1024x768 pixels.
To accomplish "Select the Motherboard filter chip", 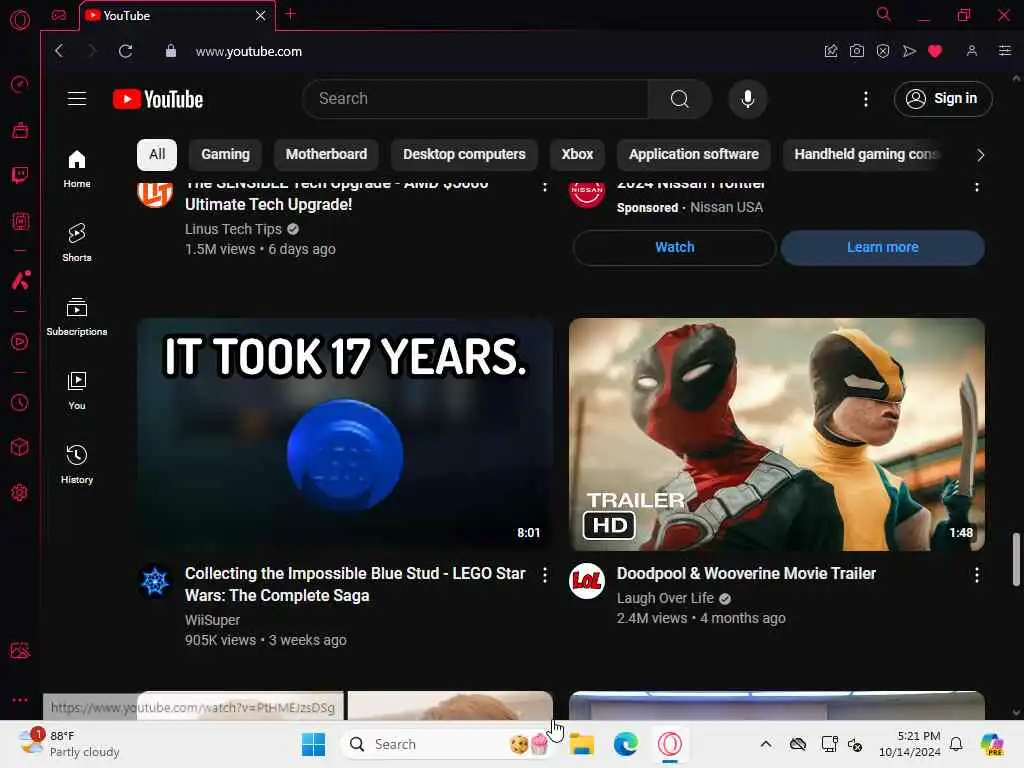I will tap(327, 155).
